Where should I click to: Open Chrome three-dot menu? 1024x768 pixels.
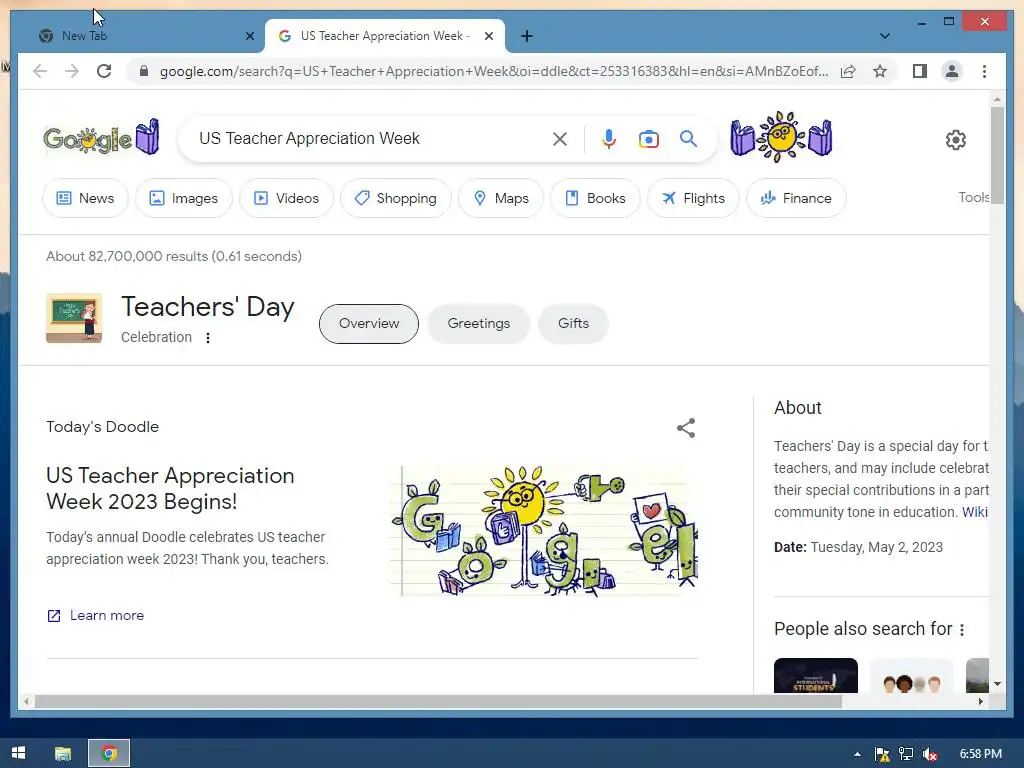984,71
